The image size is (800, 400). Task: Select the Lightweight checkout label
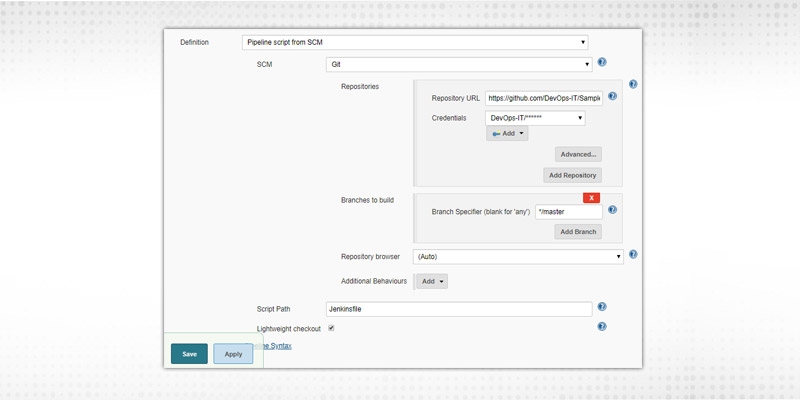point(289,329)
